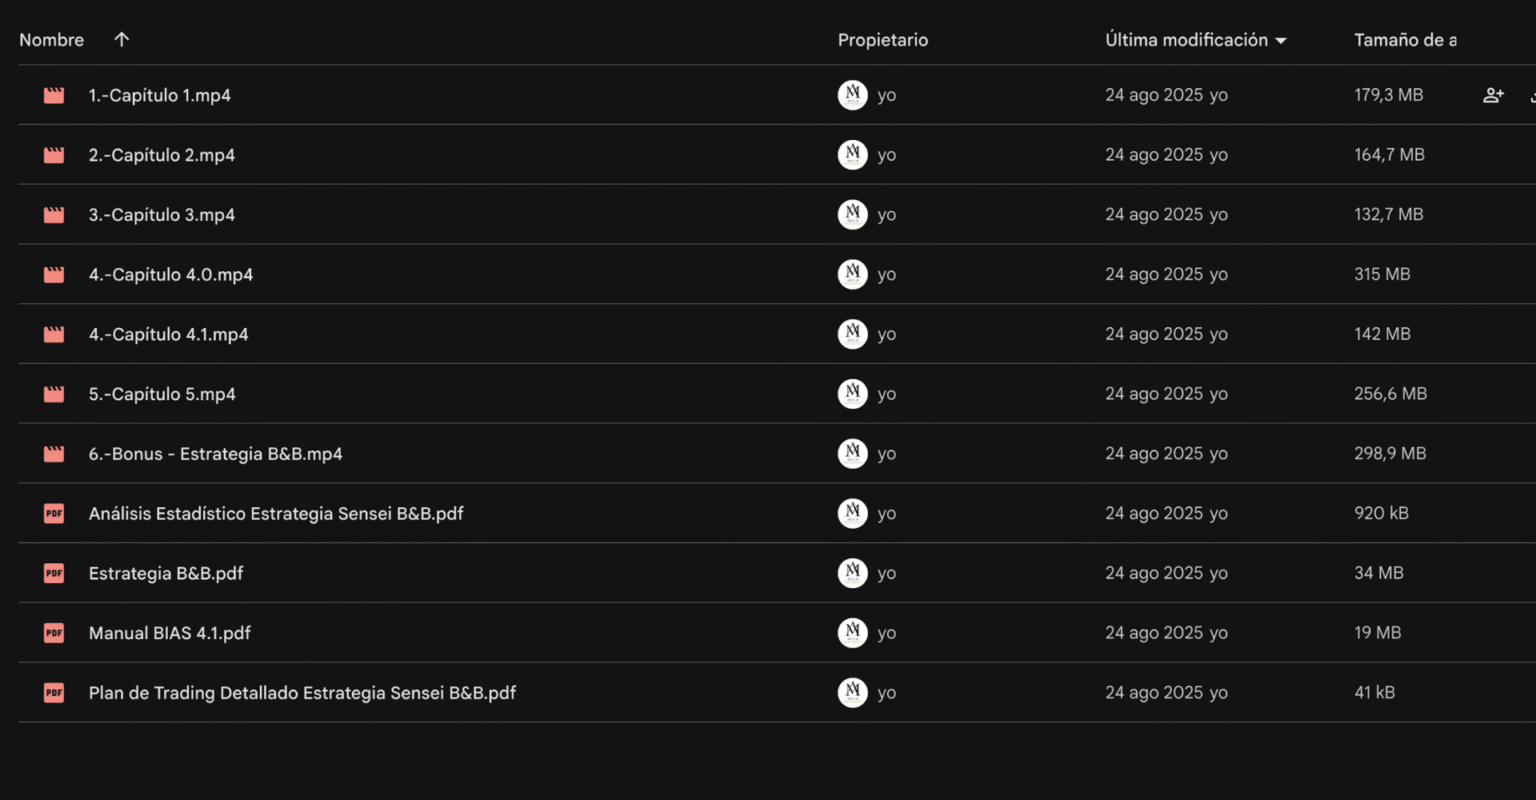The image size is (1536, 800).
Task: Click the video icon for 4.-Capítulo 4.0.mp4
Action: (x=54, y=274)
